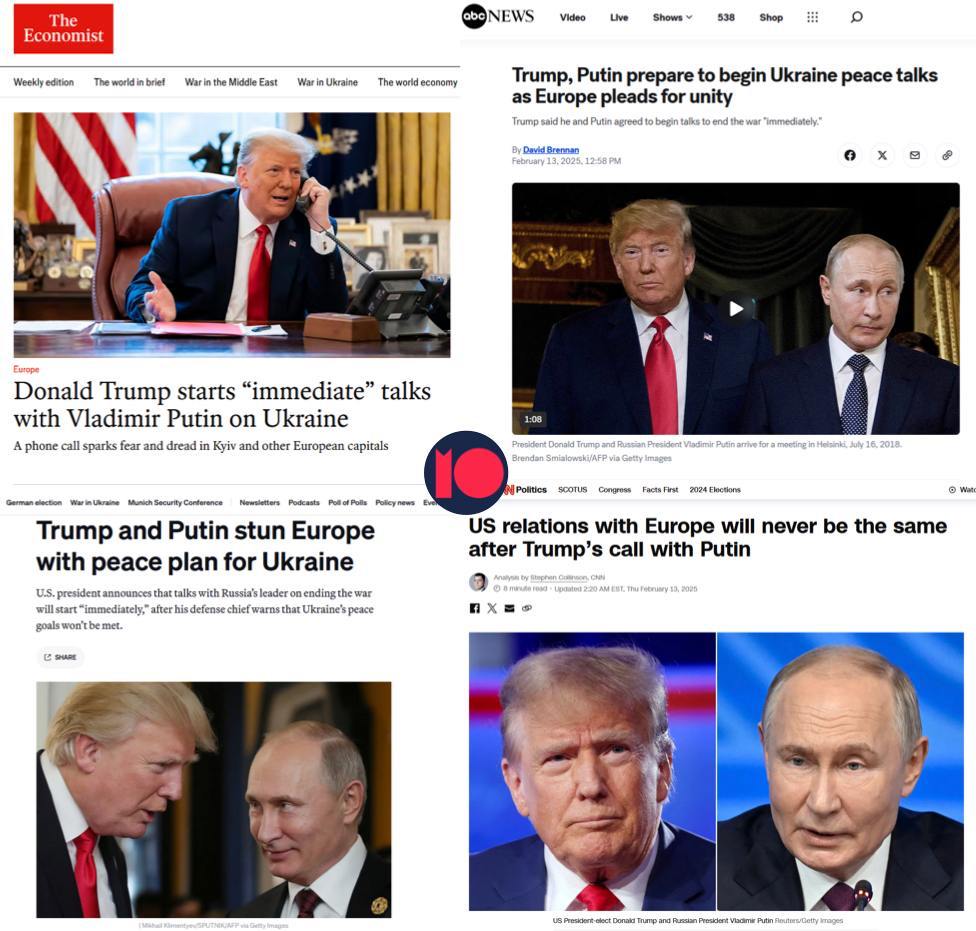Screen dimensions: 976x931
Task: Select SCOTUS in CNN Politics nav
Action: tap(573, 490)
